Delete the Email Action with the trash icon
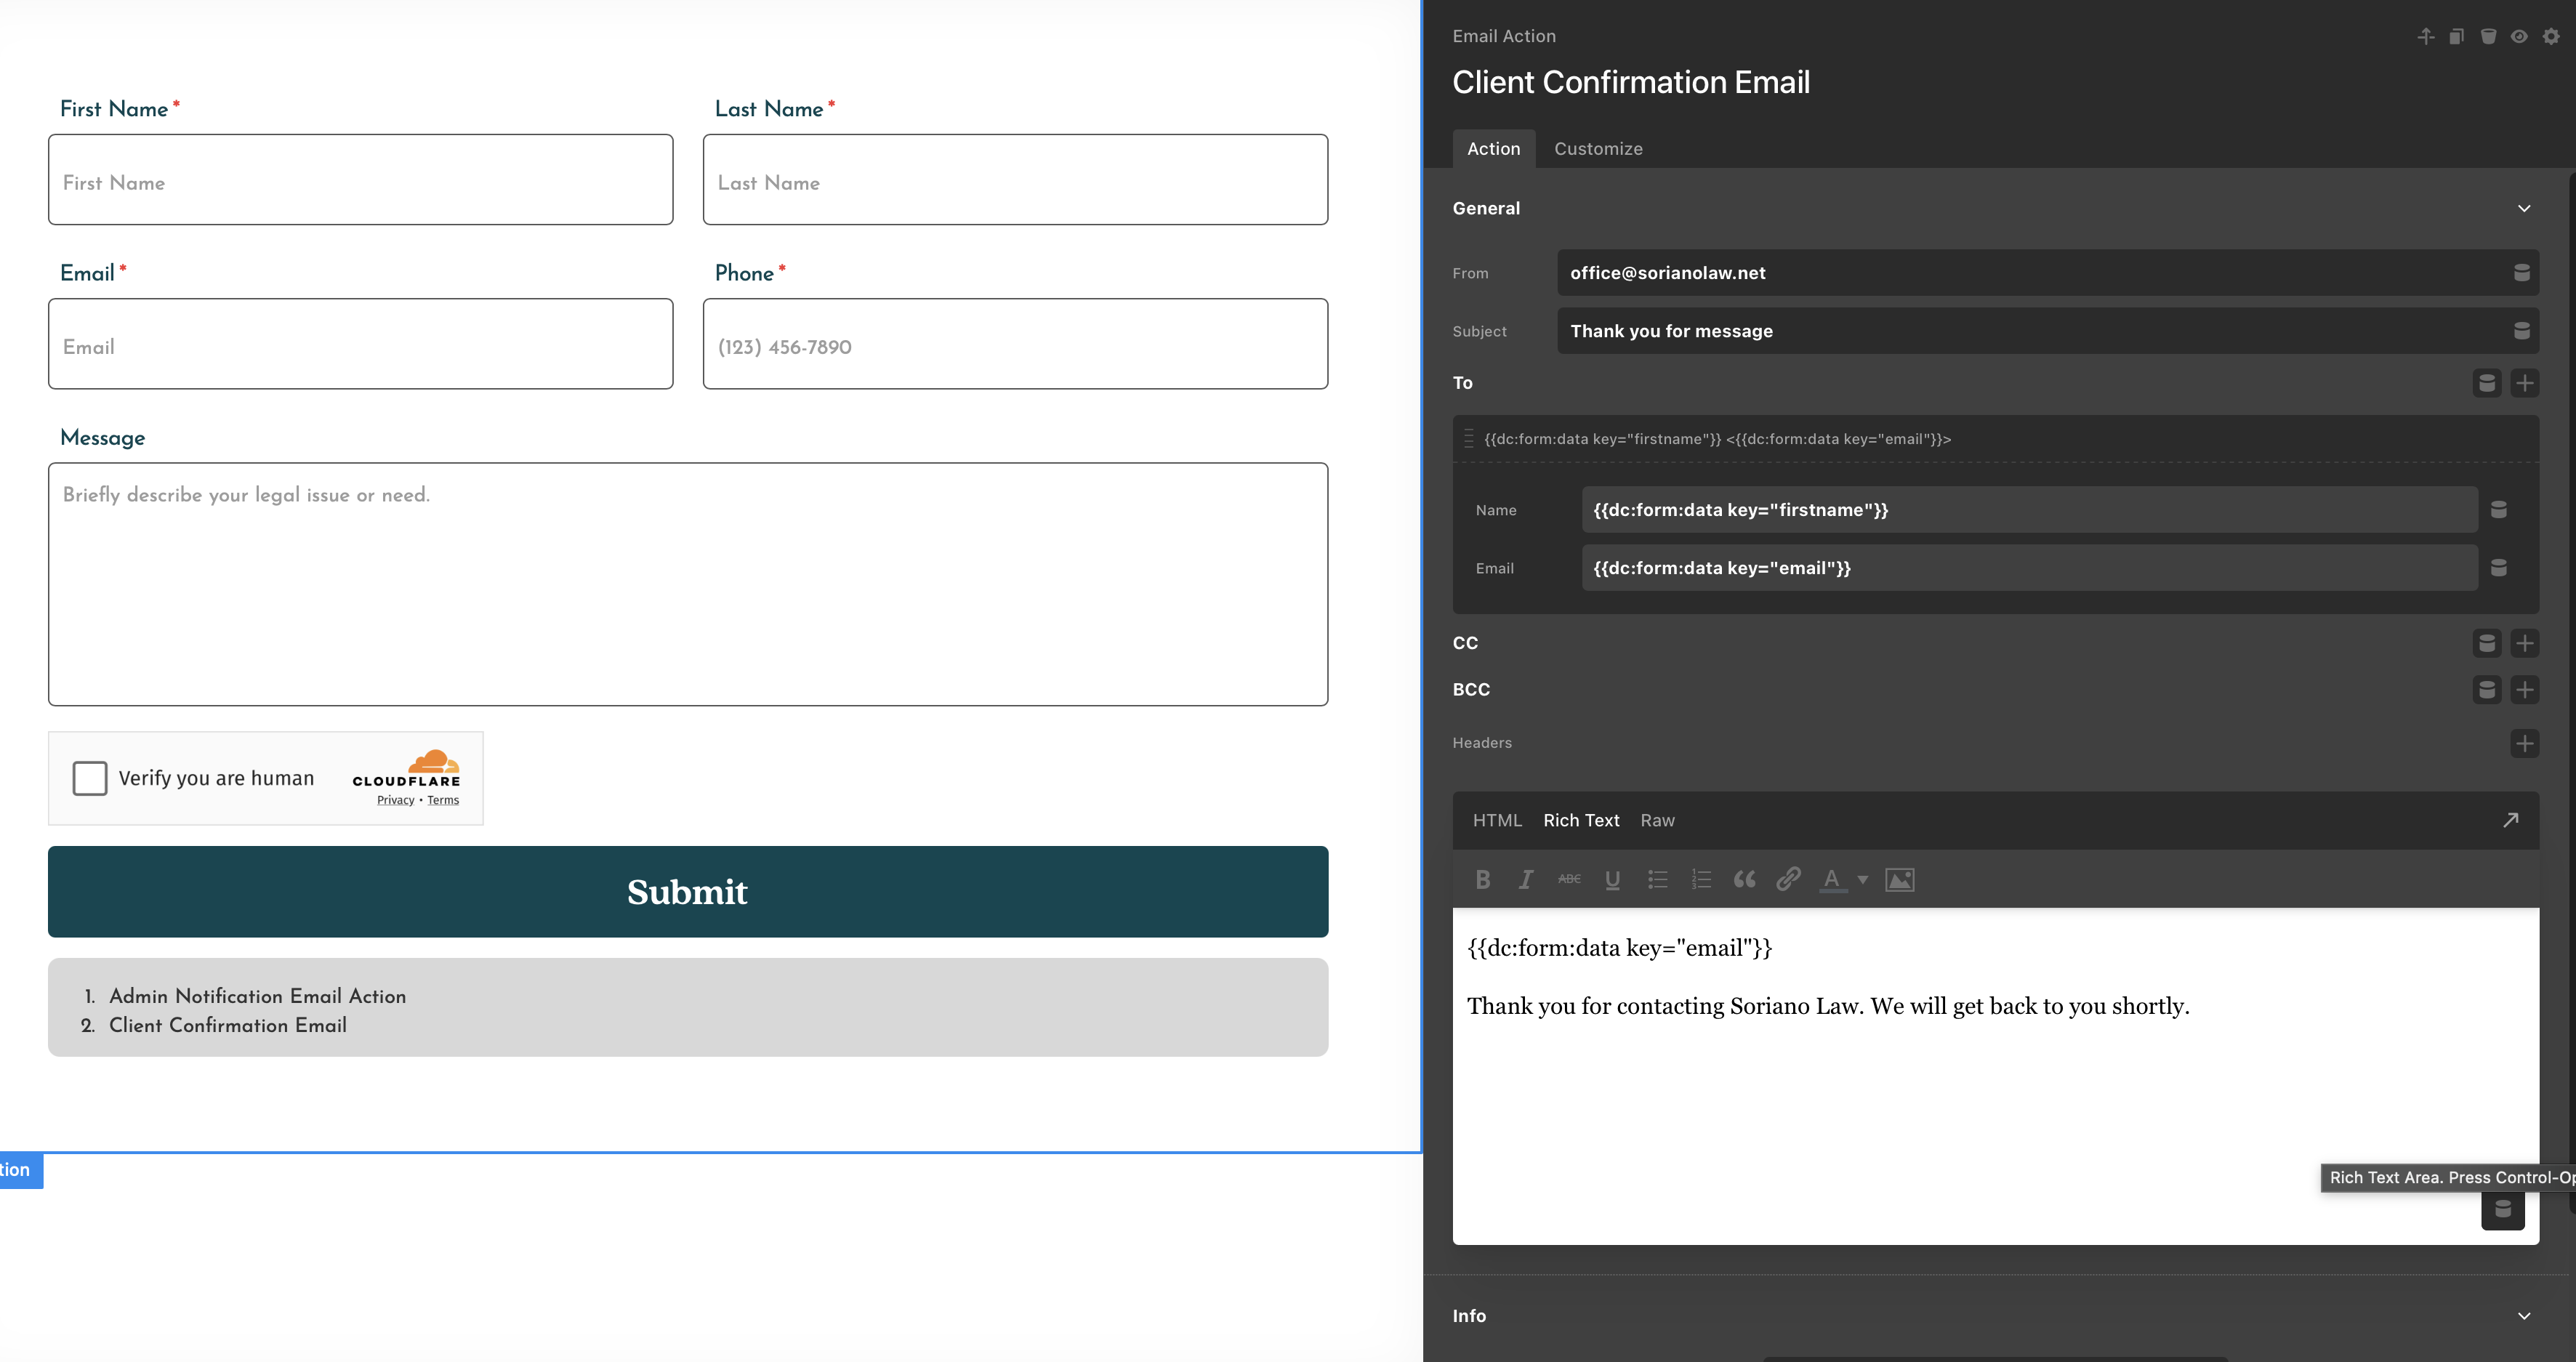 click(x=2488, y=37)
